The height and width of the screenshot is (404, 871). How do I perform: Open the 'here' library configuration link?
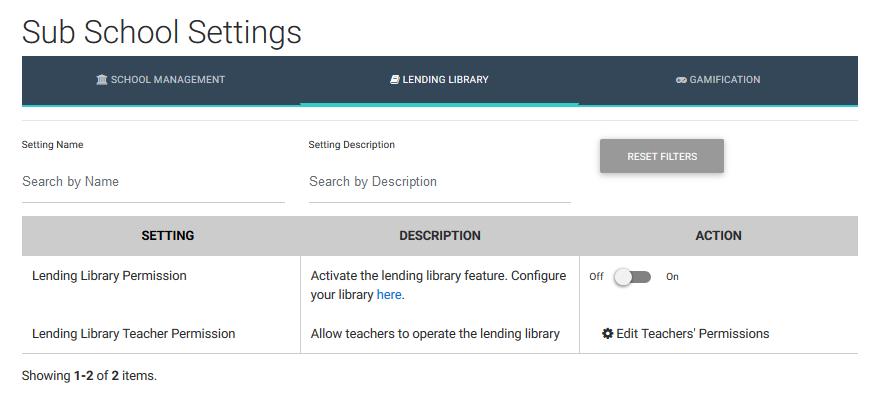(x=389, y=295)
